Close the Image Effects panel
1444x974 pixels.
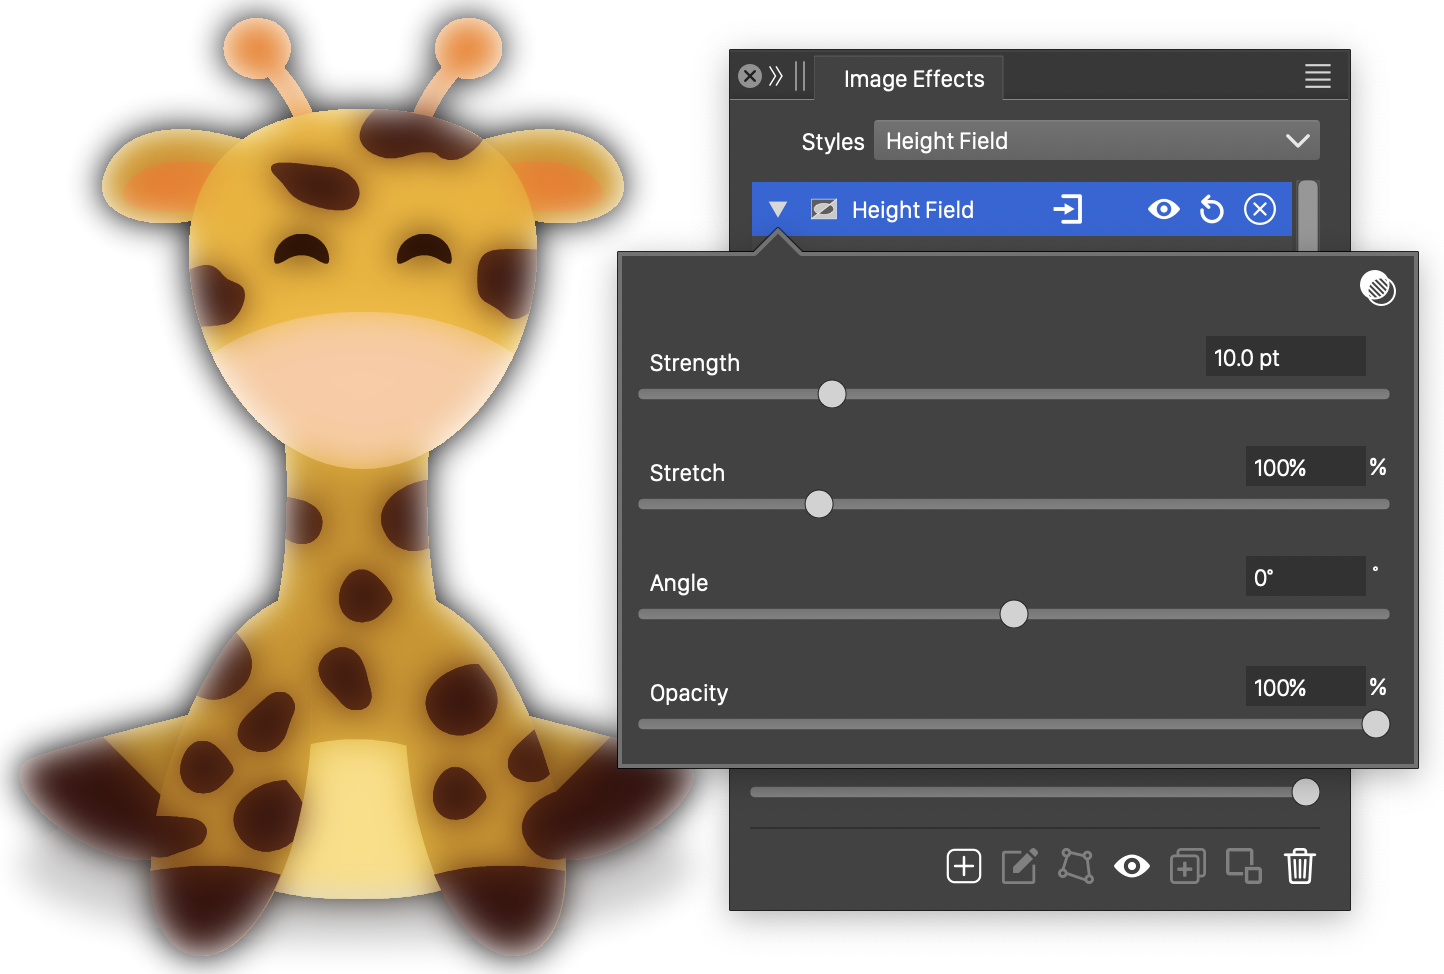pyautogui.click(x=750, y=77)
